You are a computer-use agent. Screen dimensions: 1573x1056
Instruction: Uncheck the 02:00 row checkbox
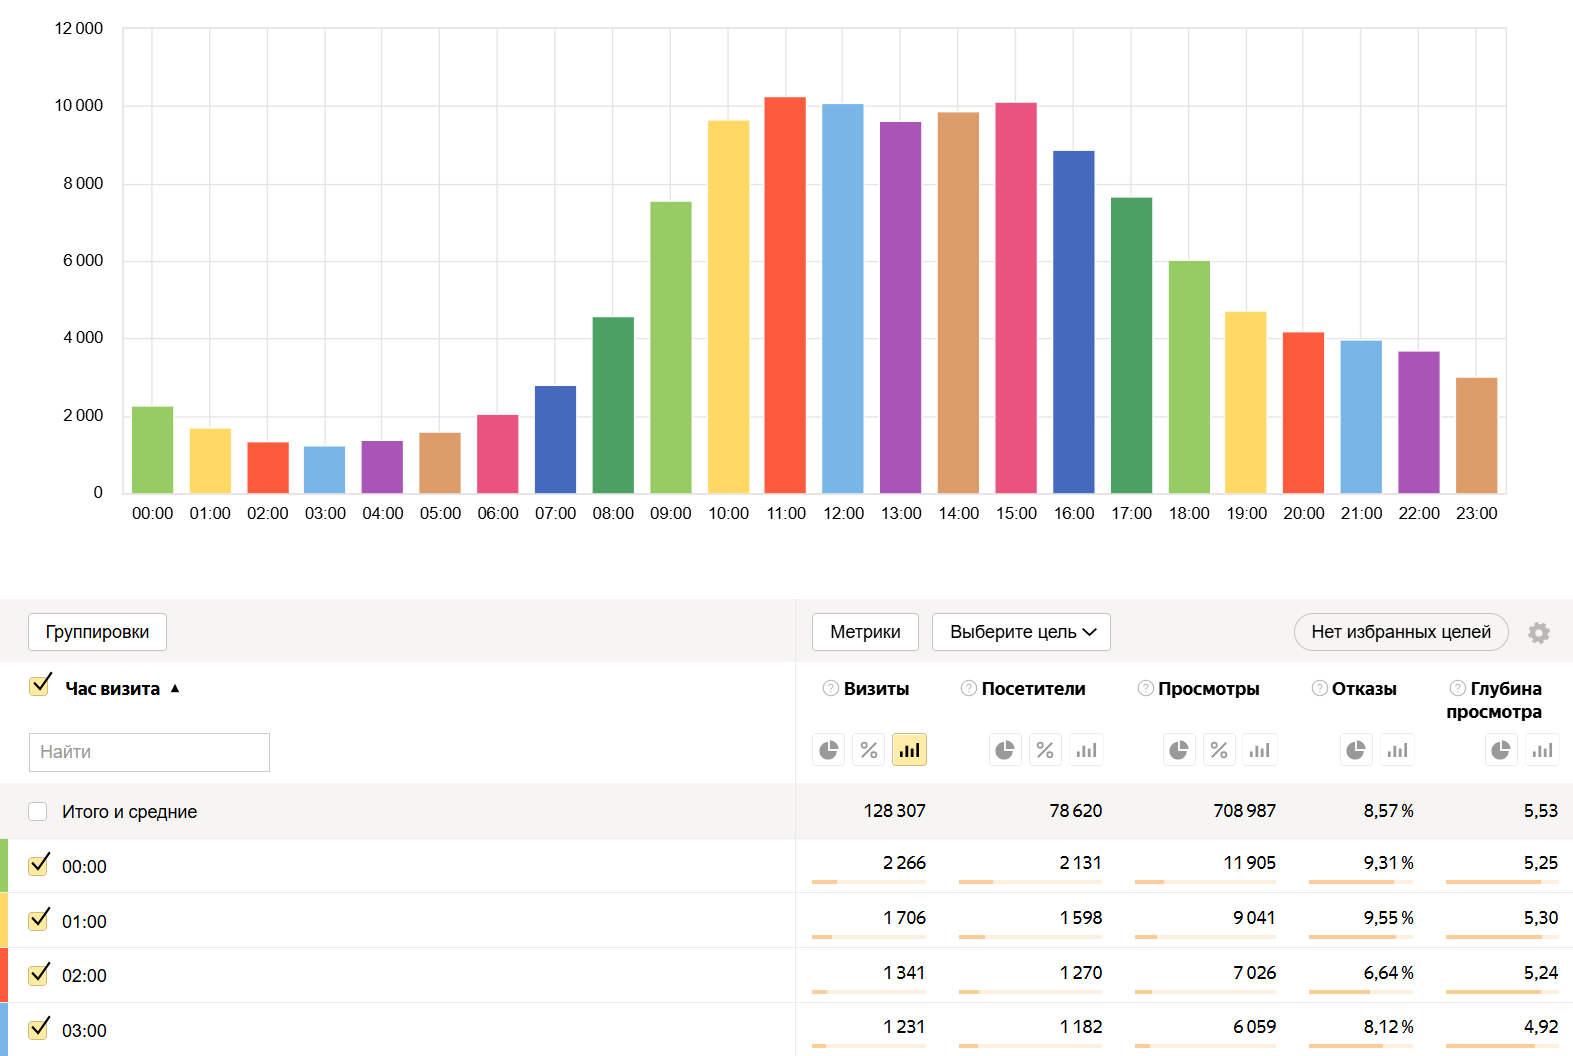39,974
